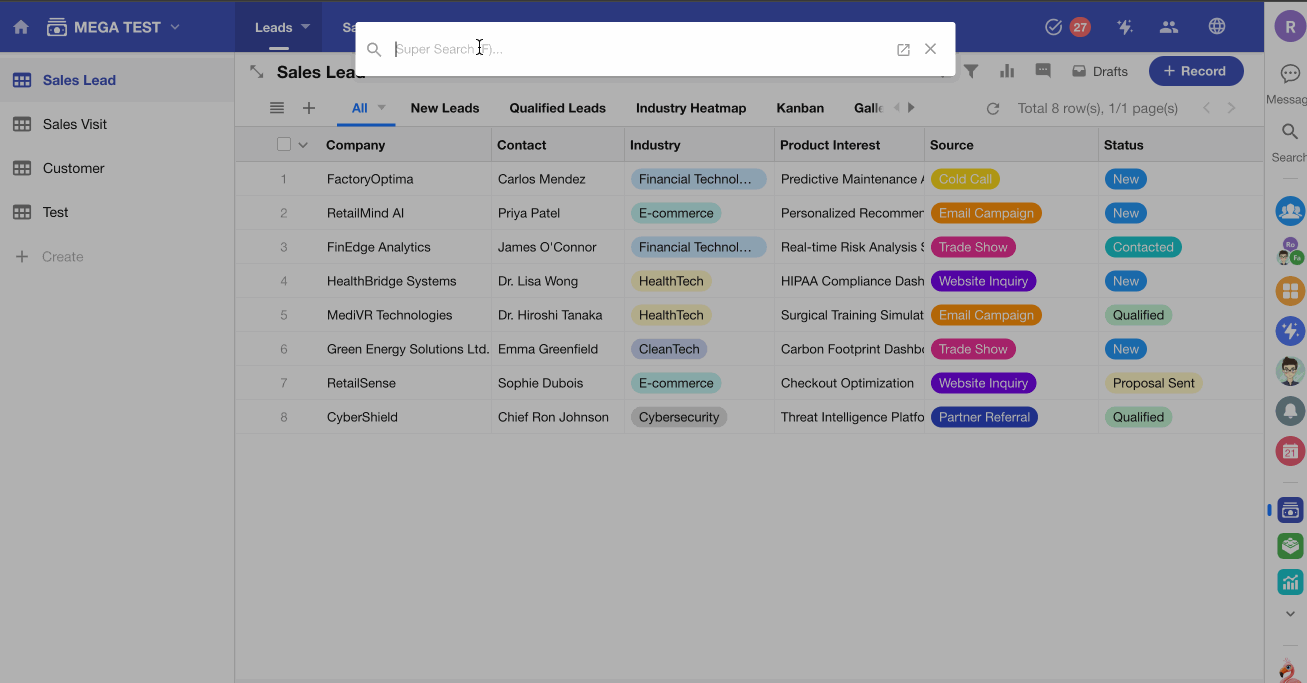Toggle the select-all rows checkbox

[x=284, y=145]
